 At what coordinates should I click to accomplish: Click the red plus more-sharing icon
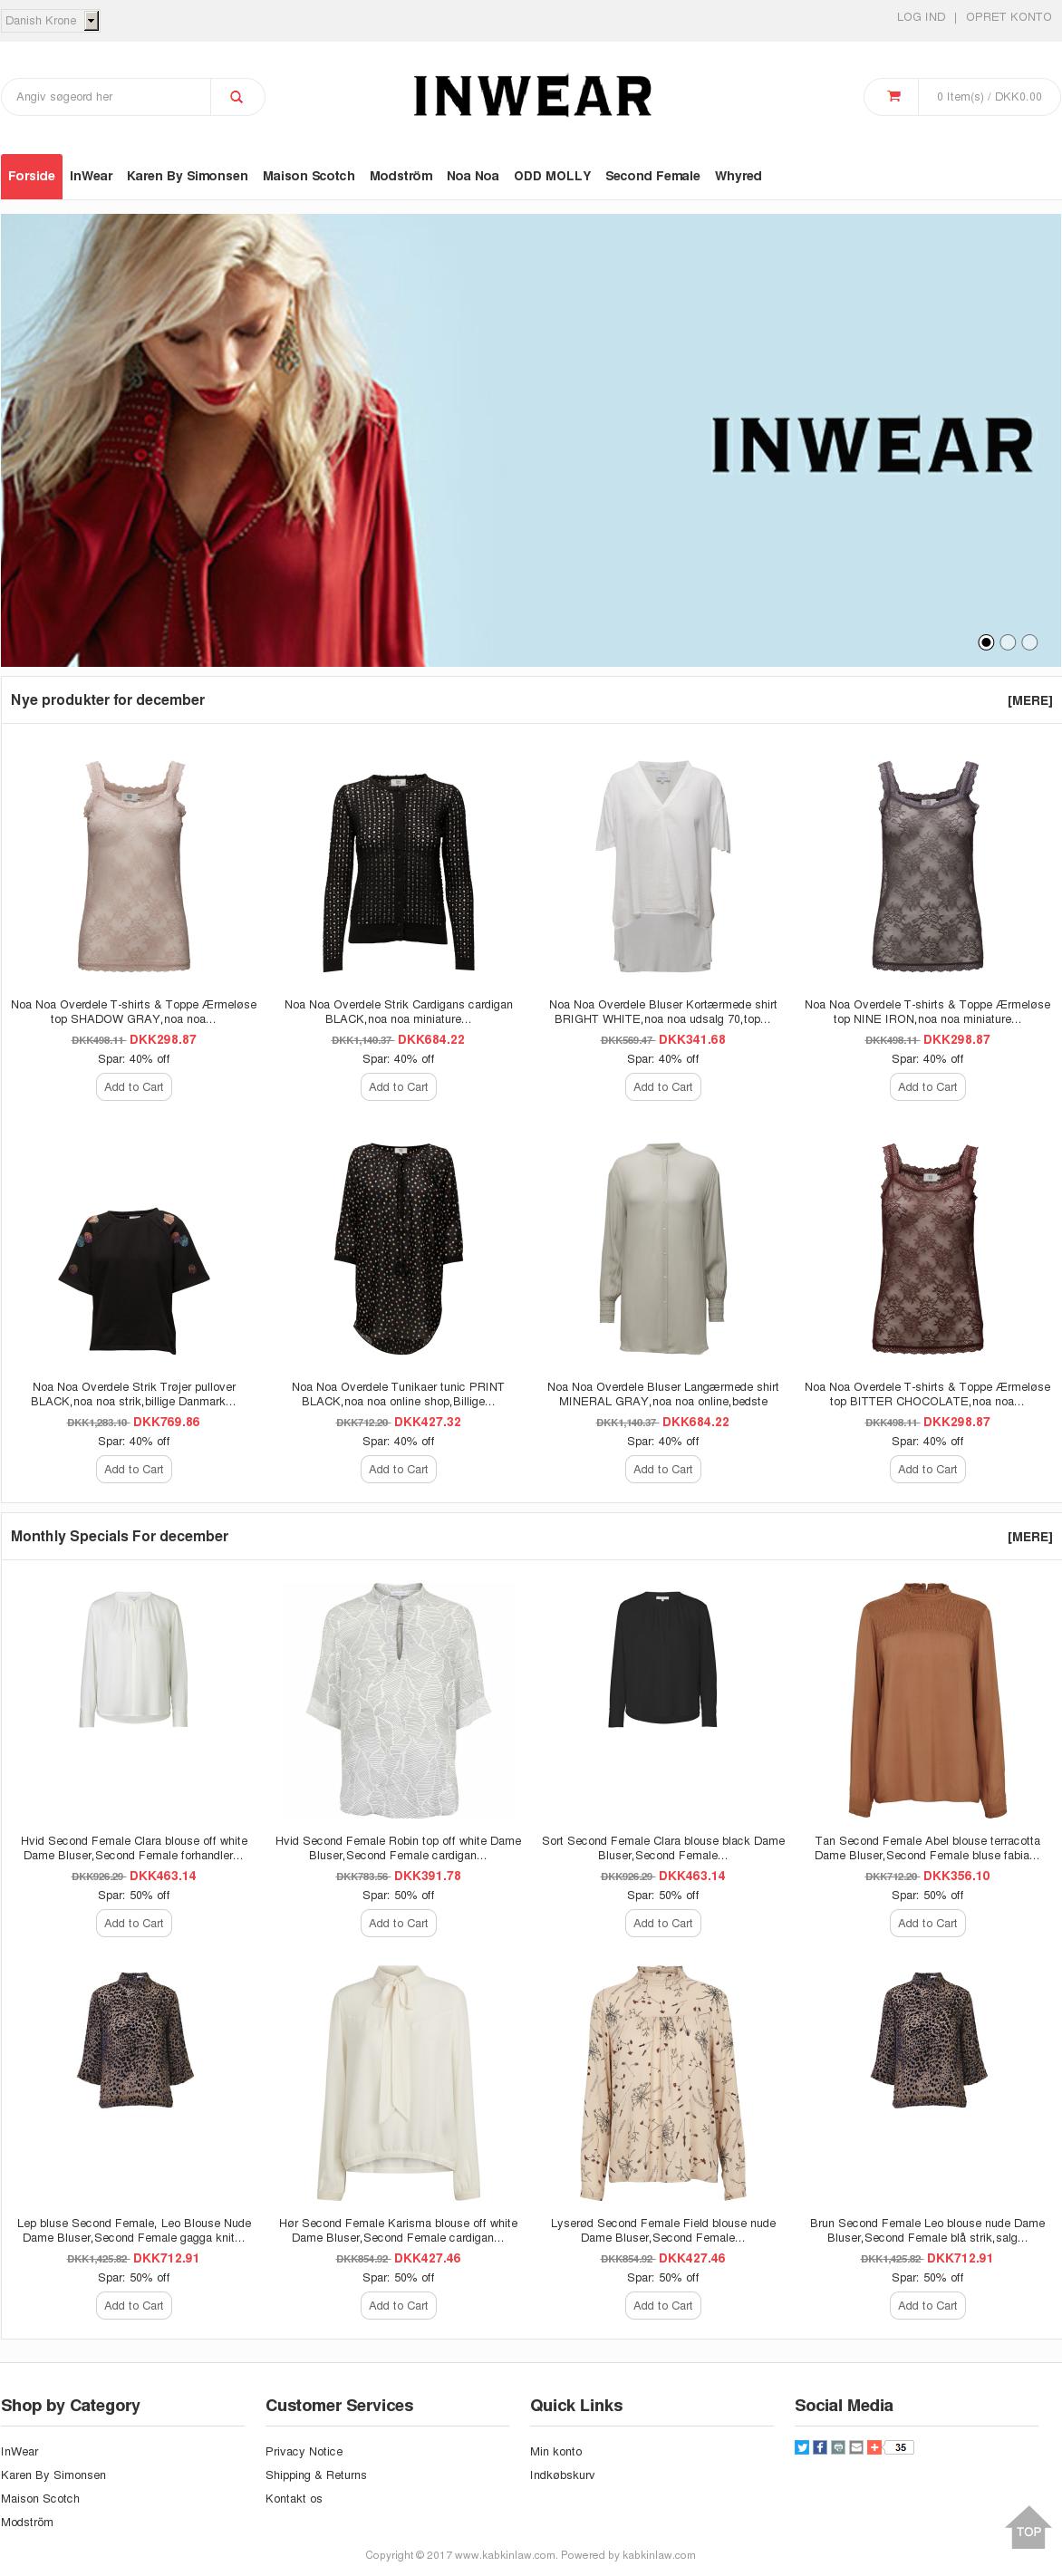click(x=874, y=2447)
